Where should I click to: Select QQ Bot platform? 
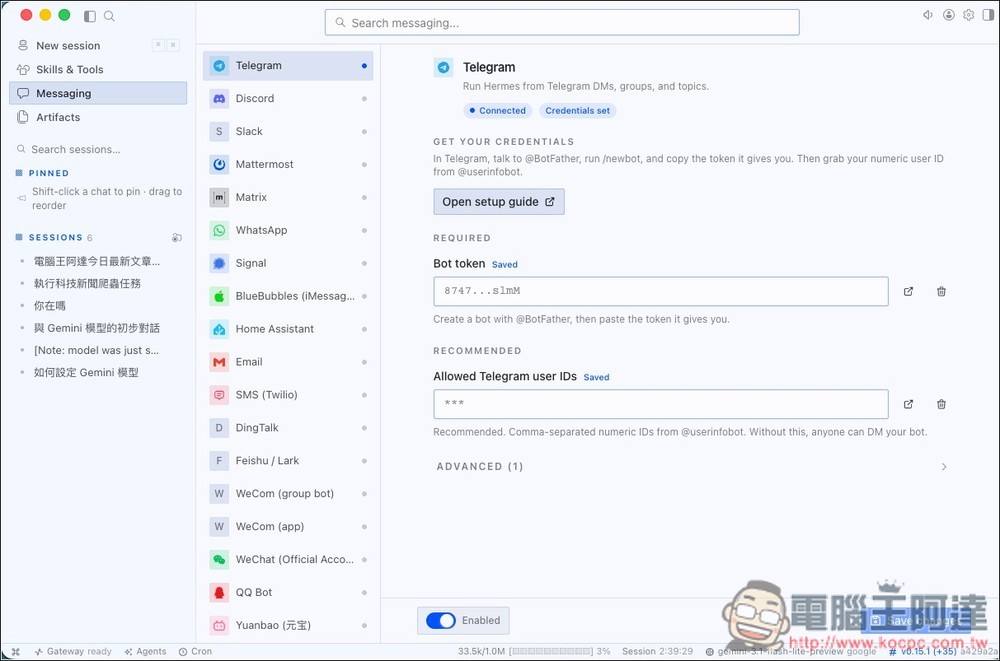[x=288, y=592]
